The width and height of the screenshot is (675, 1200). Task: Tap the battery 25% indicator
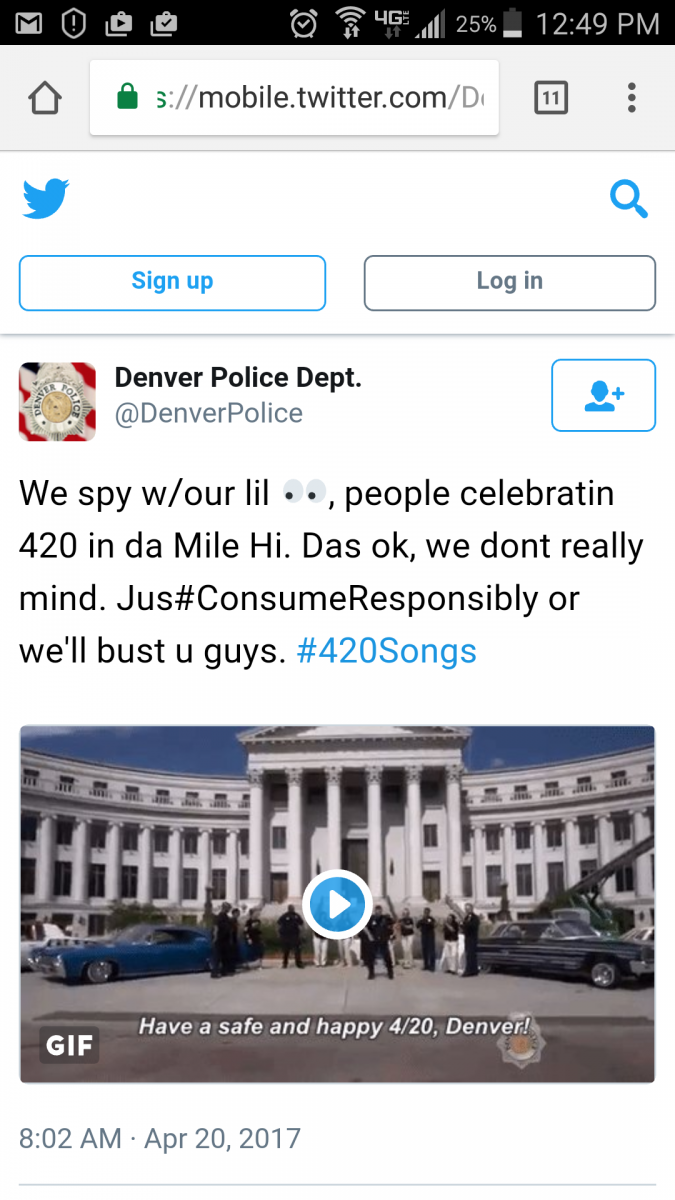(x=489, y=22)
